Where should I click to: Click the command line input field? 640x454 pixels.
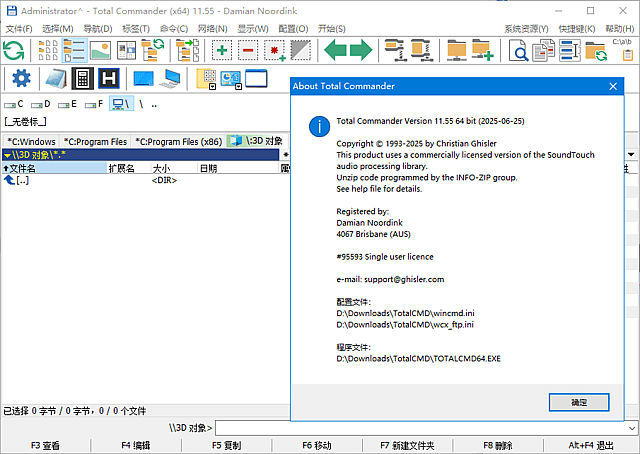(422, 428)
